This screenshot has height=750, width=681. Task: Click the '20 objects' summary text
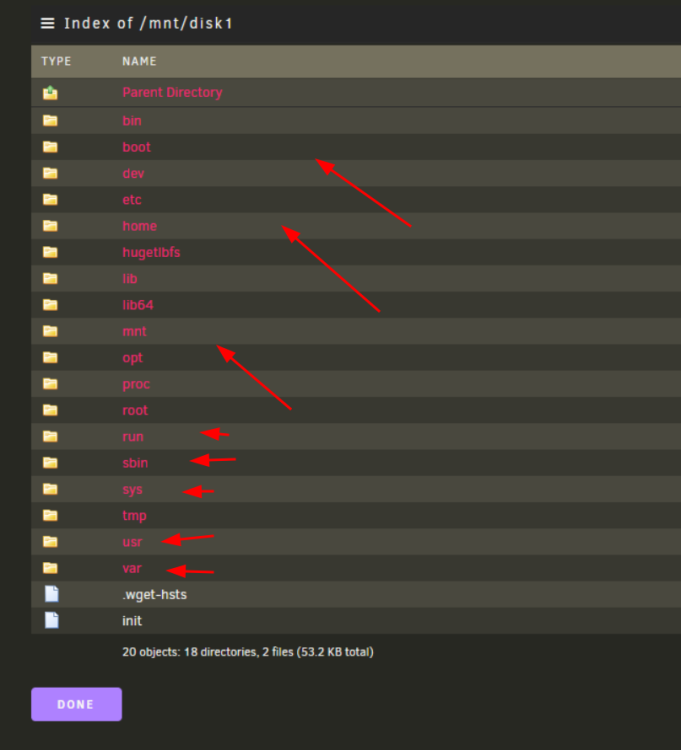(x=248, y=652)
